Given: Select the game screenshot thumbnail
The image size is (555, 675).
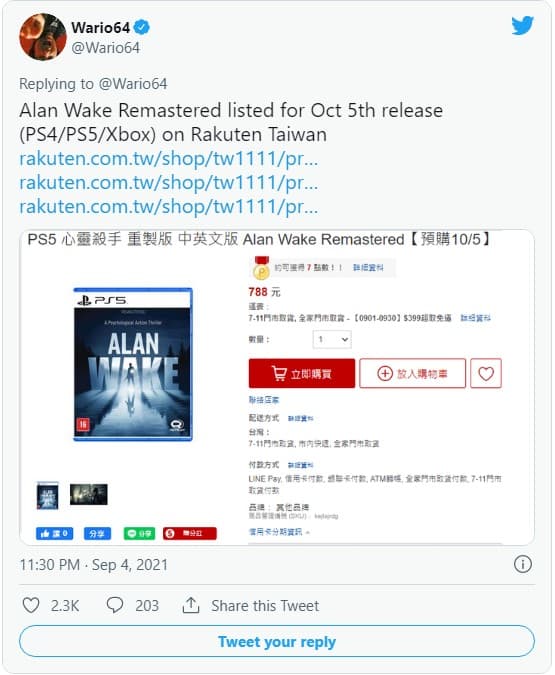Looking at the screenshot, I should coord(89,494).
